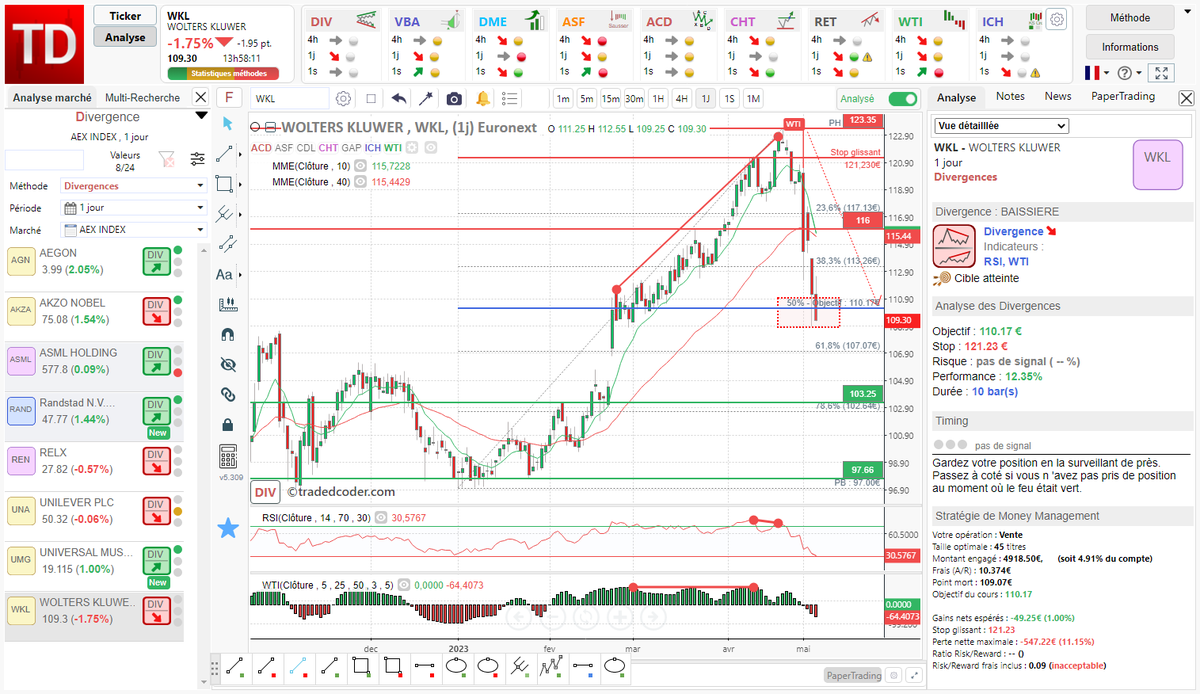Select the zigzag wave bottom toolbar tool
The width and height of the screenshot is (1200, 694).
[550, 667]
